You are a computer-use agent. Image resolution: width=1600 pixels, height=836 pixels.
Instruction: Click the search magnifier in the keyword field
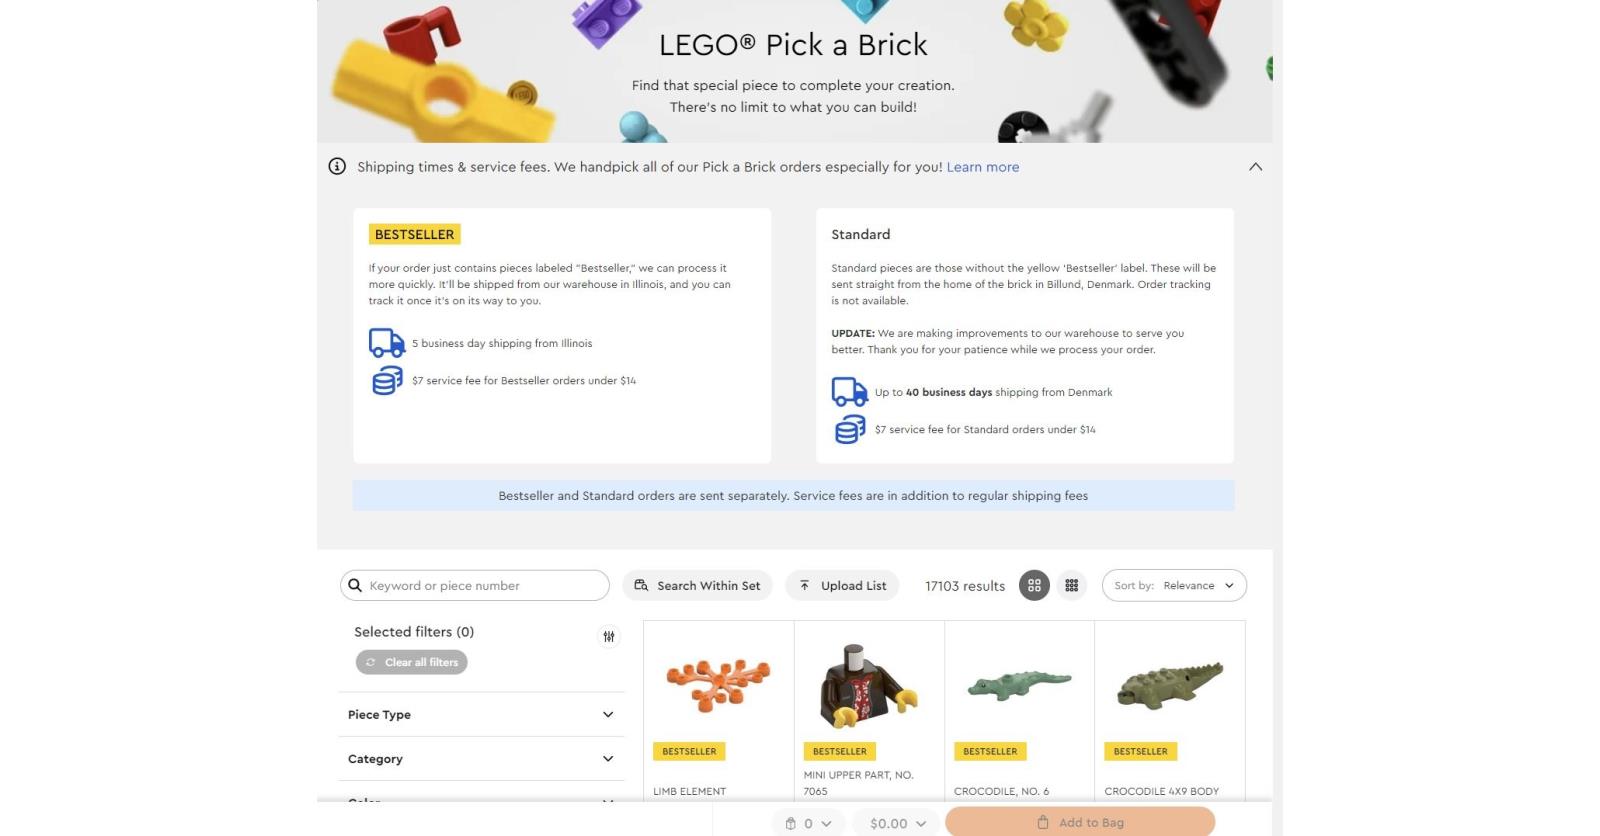click(357, 585)
